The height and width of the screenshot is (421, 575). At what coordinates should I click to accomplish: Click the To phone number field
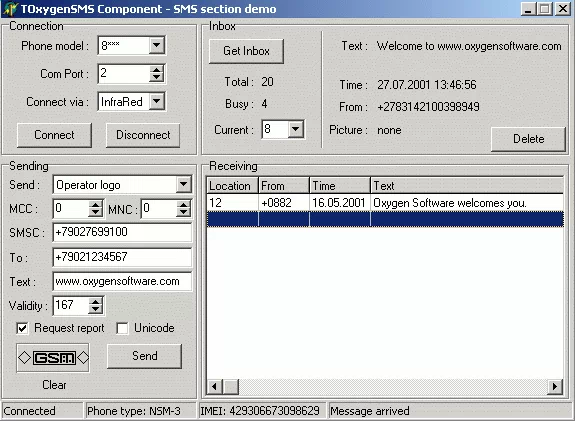pos(122,257)
